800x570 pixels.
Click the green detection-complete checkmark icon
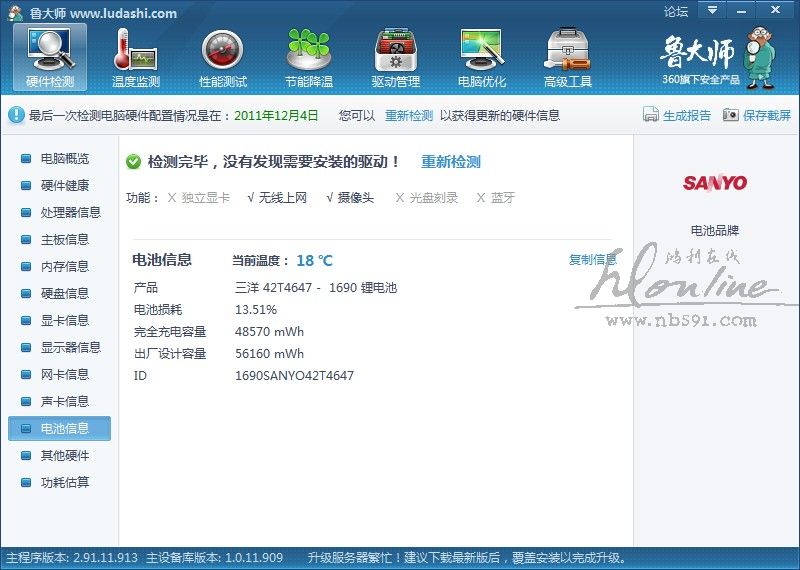pyautogui.click(x=133, y=162)
